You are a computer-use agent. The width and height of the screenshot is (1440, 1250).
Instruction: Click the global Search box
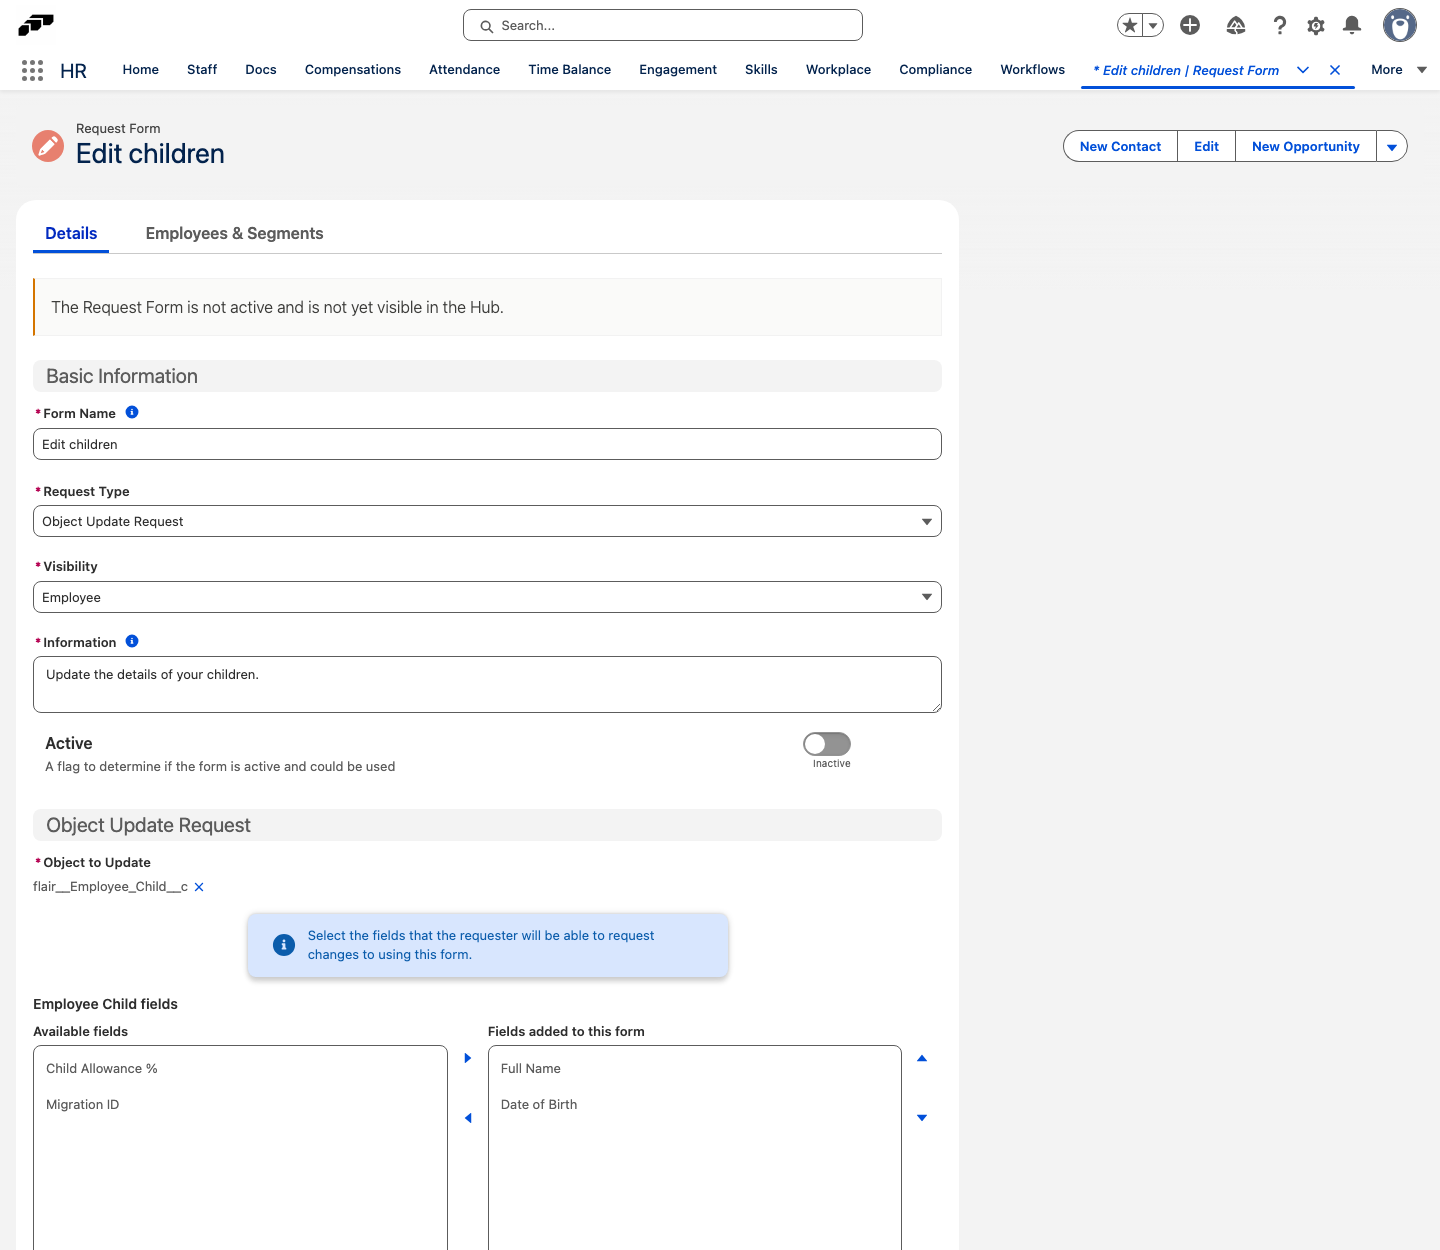click(x=663, y=25)
